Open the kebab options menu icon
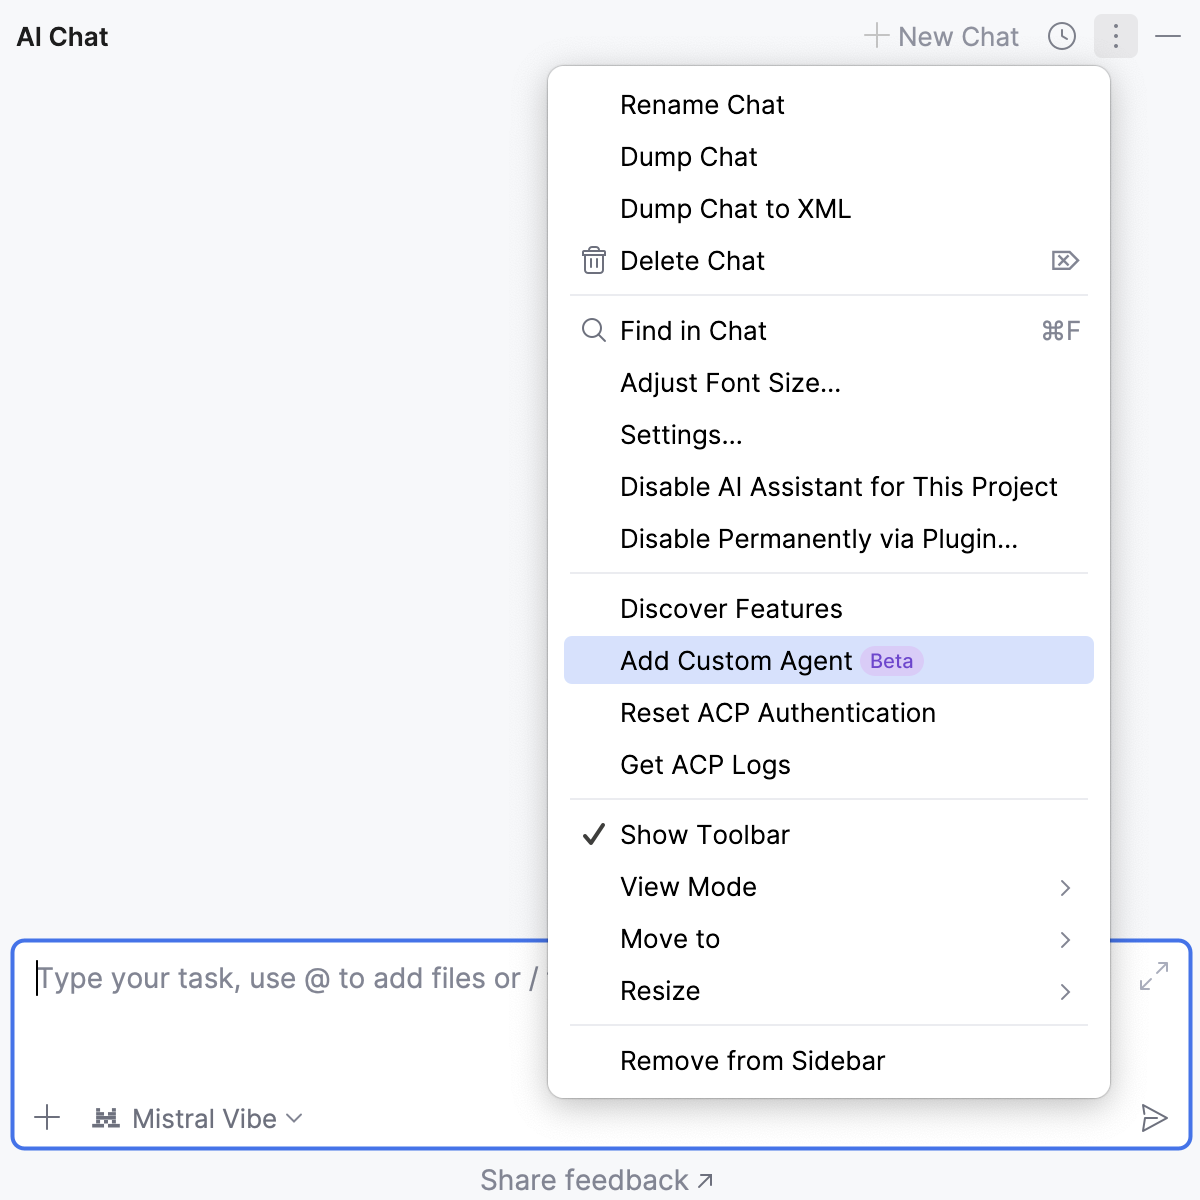This screenshot has width=1200, height=1200. 1115,36
